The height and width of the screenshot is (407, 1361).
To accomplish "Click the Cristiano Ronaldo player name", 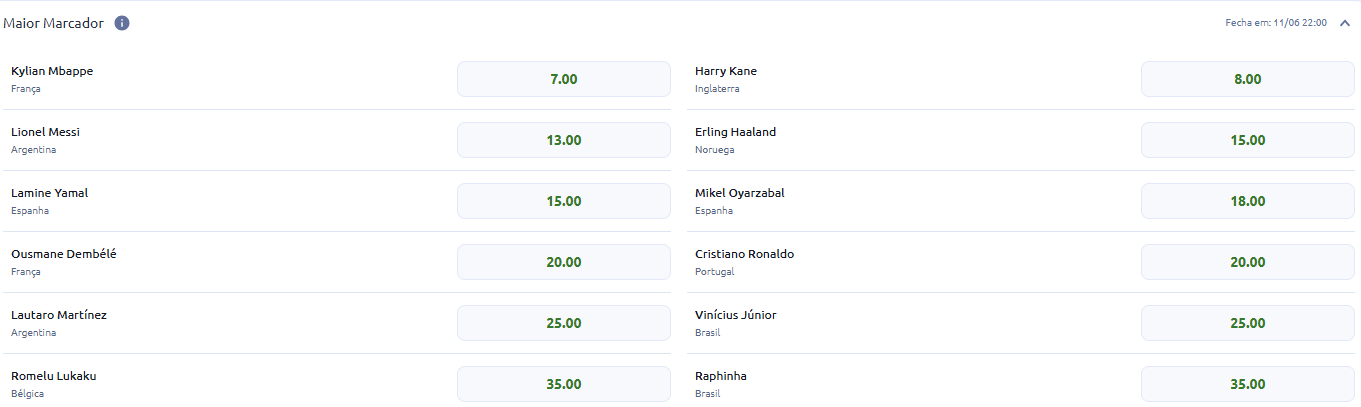I will click(x=744, y=254).
